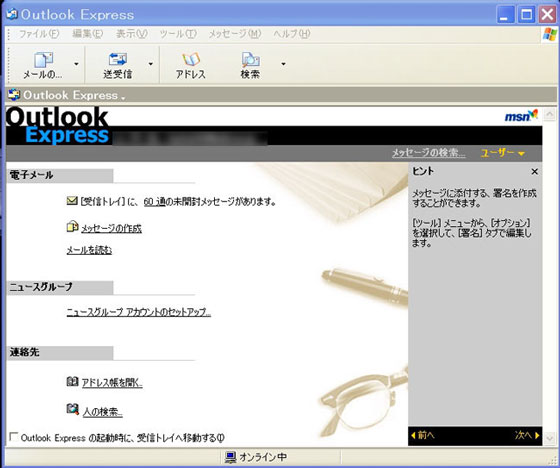Click the compose icon beside メッセージの作成
The height and width of the screenshot is (468, 560).
tap(72, 227)
